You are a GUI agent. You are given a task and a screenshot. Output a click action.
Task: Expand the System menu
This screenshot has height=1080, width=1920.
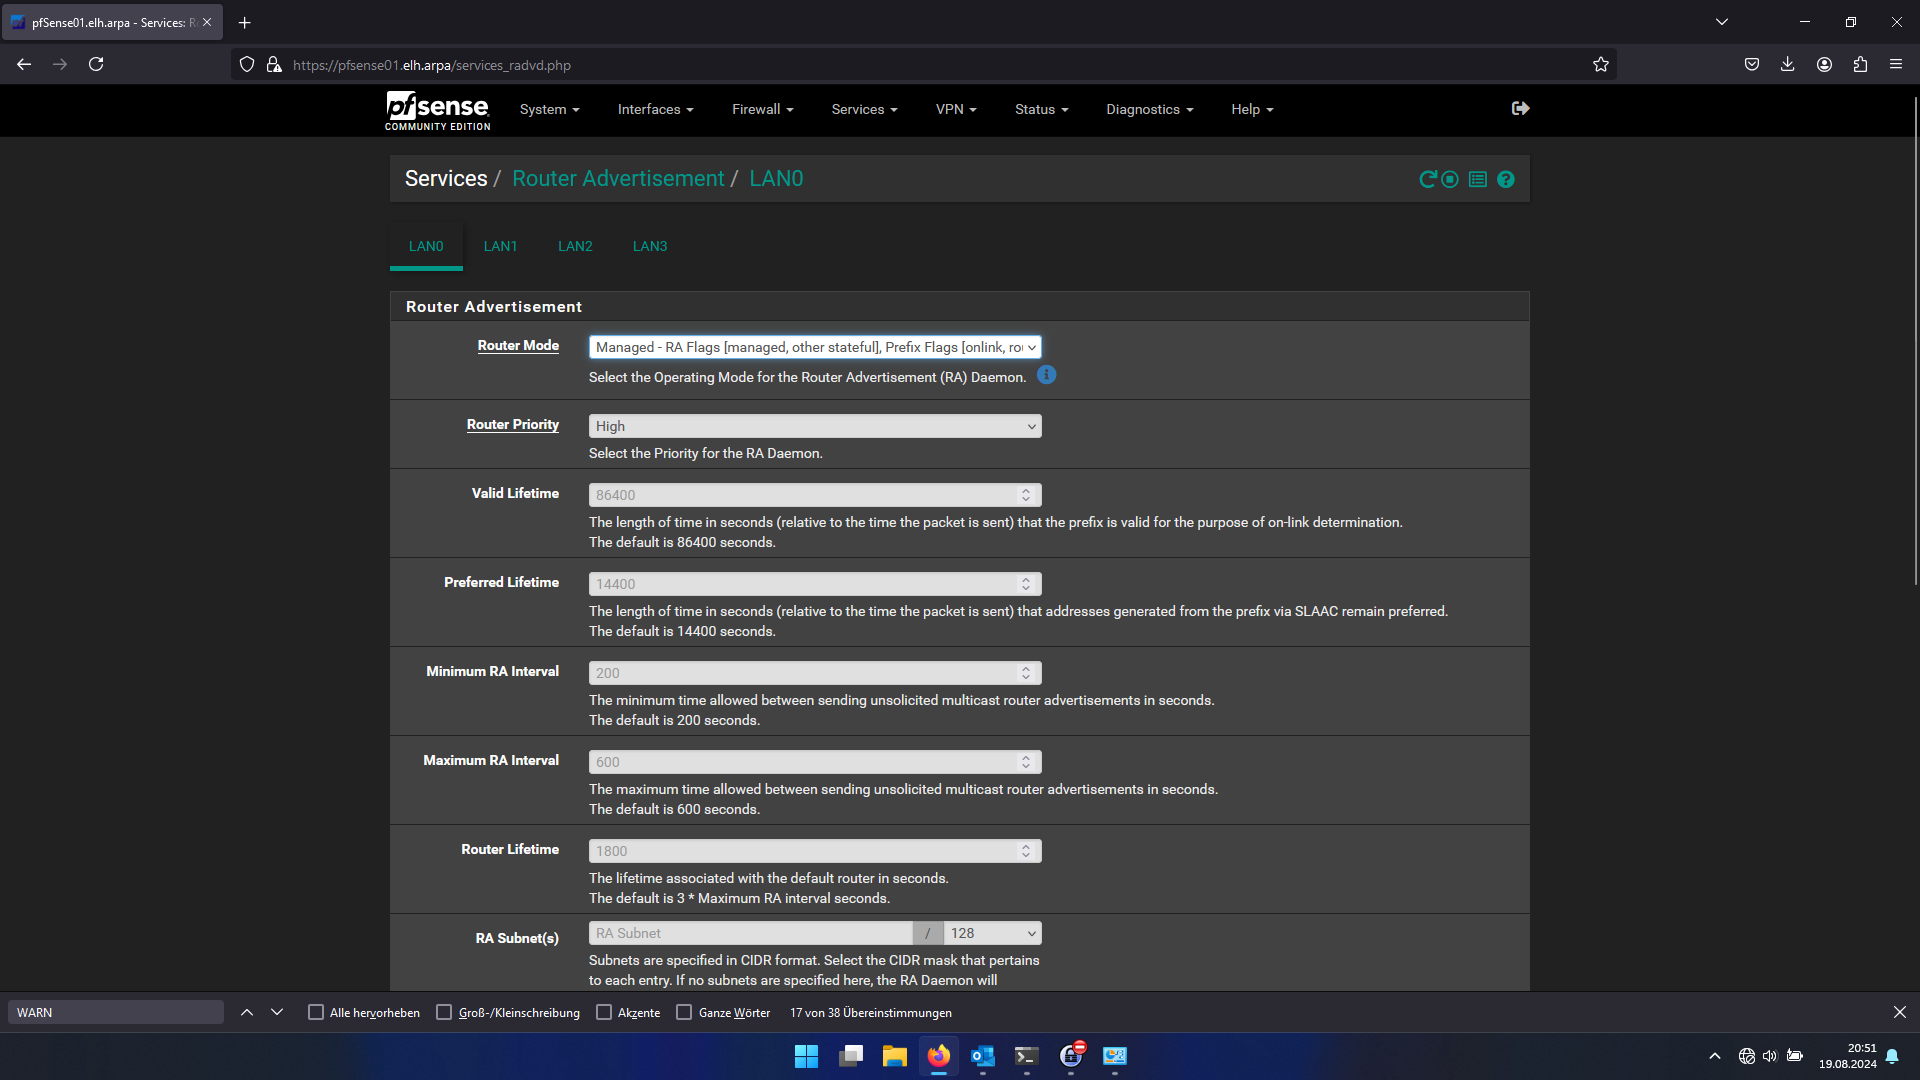coord(549,110)
